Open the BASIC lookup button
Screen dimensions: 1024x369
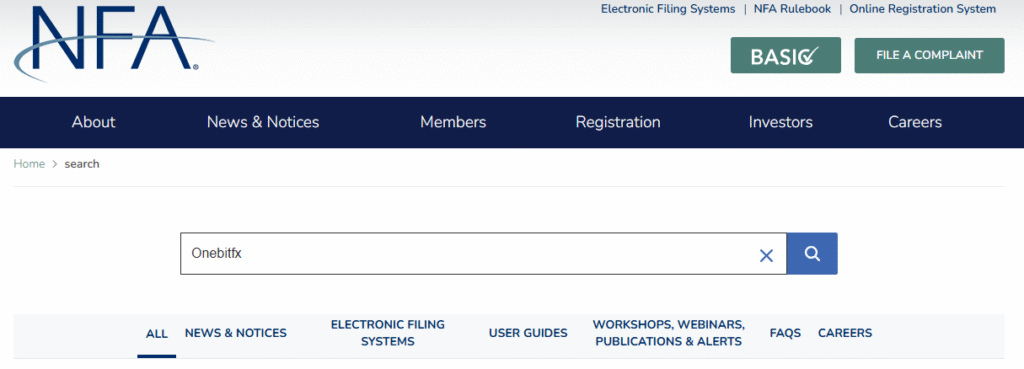(786, 56)
